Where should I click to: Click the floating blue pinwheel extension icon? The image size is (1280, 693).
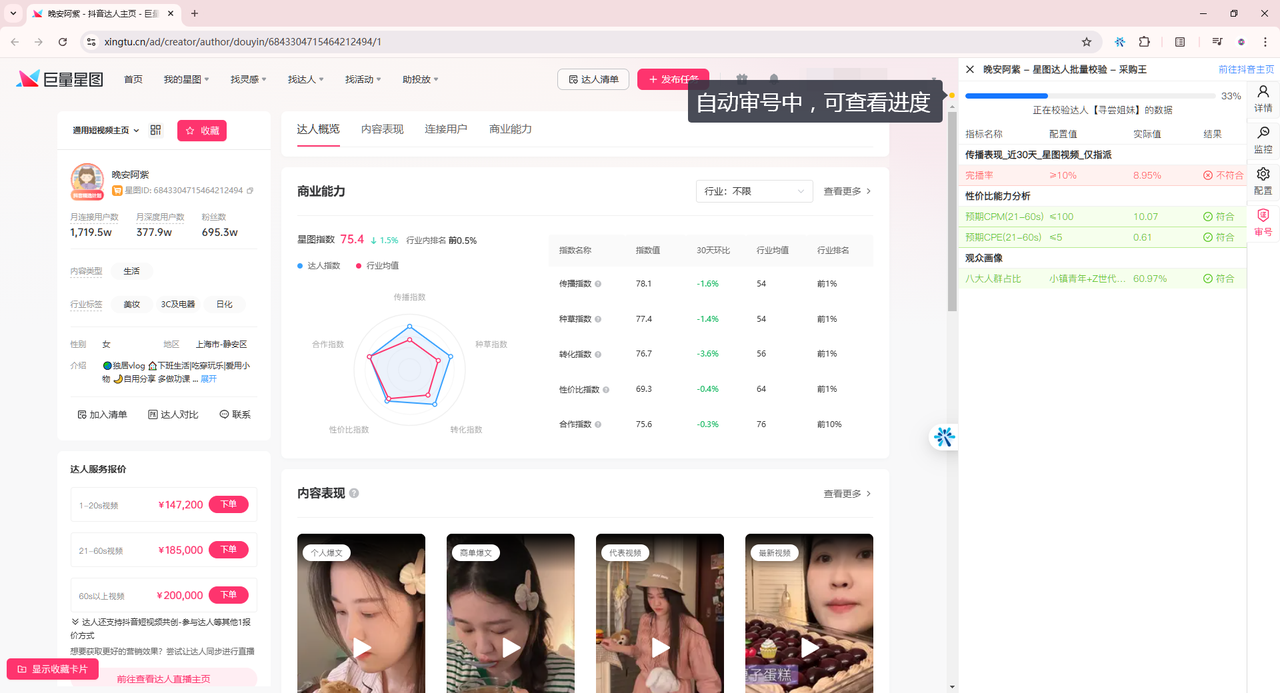[944, 437]
